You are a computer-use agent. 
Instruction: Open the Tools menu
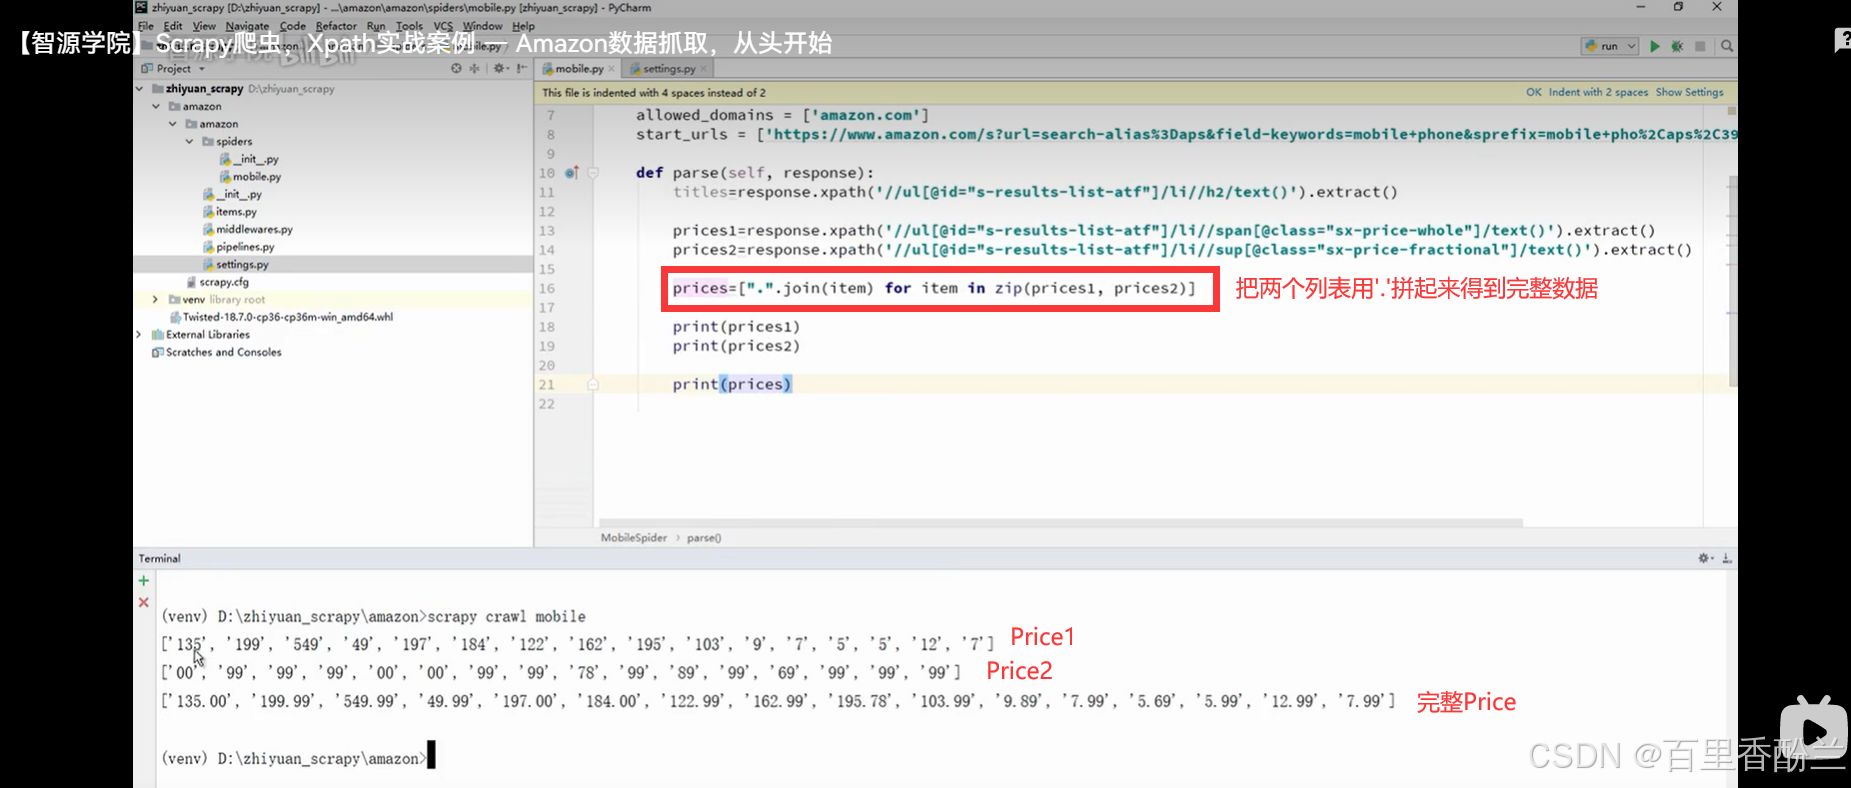tap(409, 26)
